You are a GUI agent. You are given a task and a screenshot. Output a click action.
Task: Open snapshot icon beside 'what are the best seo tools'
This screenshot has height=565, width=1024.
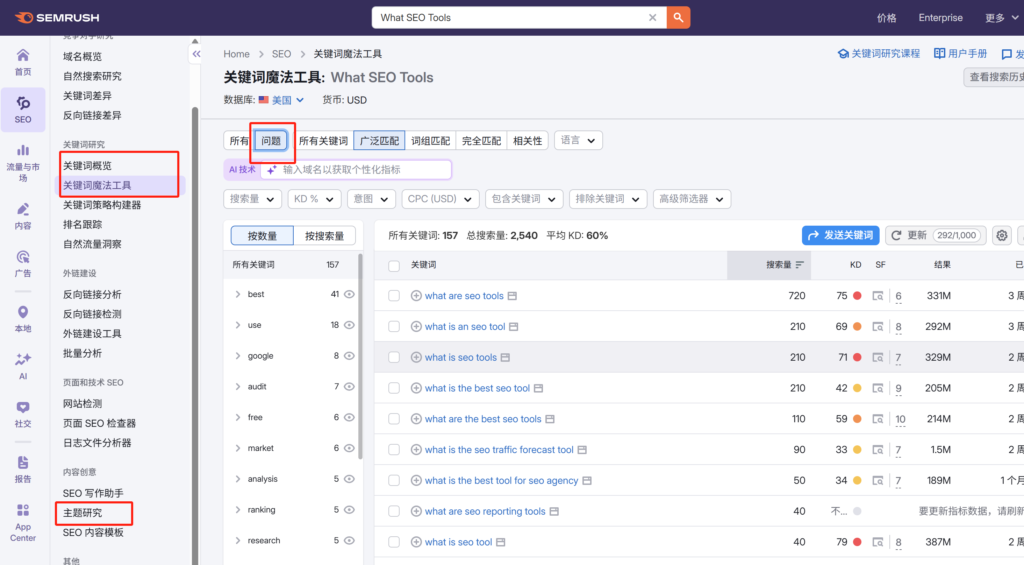(550, 419)
